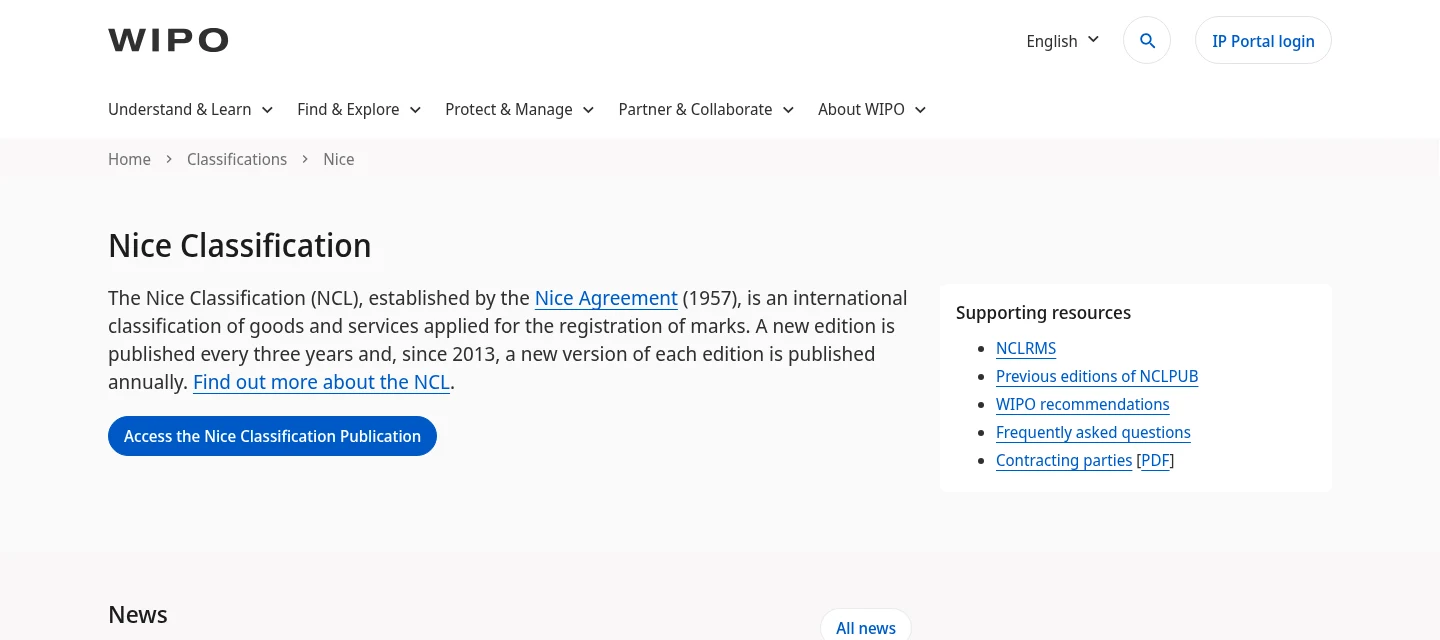Go to Home breadcrumb
Screen dimensions: 1440x640
coord(129,160)
